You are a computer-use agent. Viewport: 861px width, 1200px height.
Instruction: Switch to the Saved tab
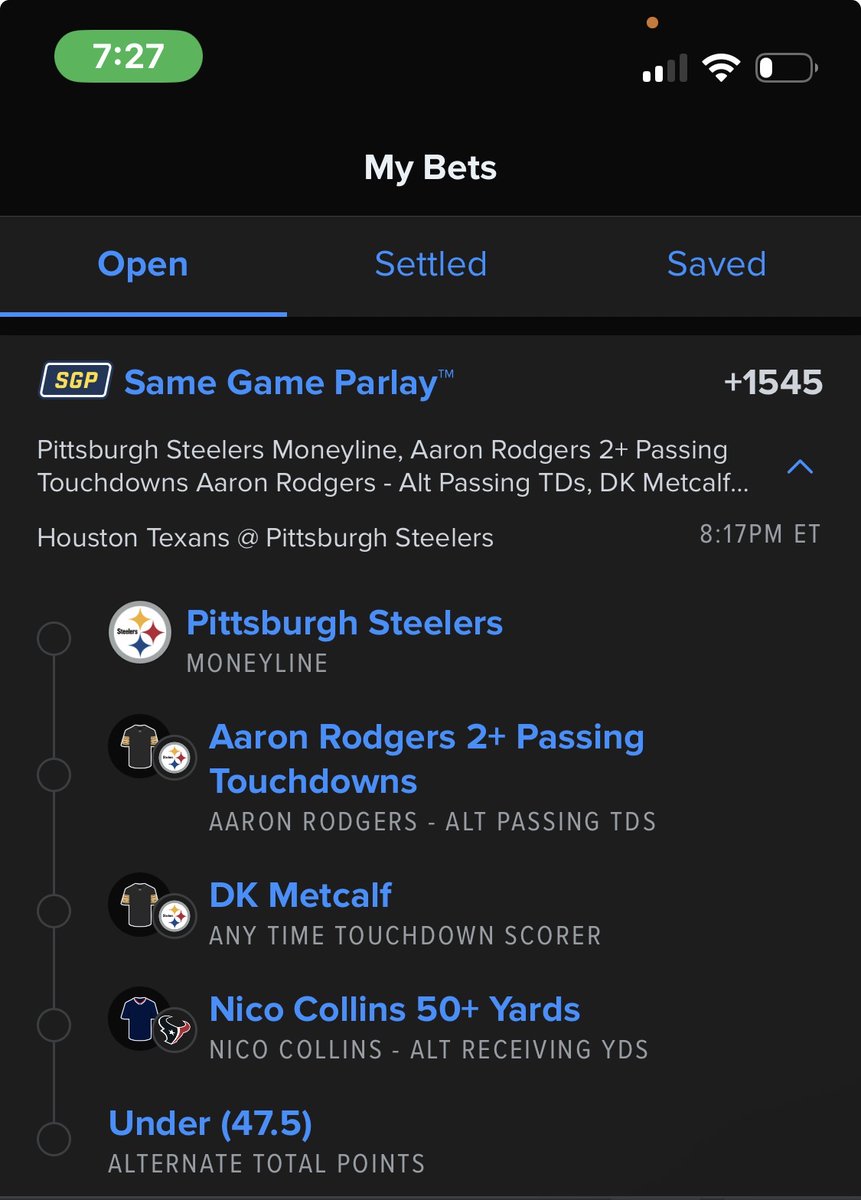pos(717,264)
